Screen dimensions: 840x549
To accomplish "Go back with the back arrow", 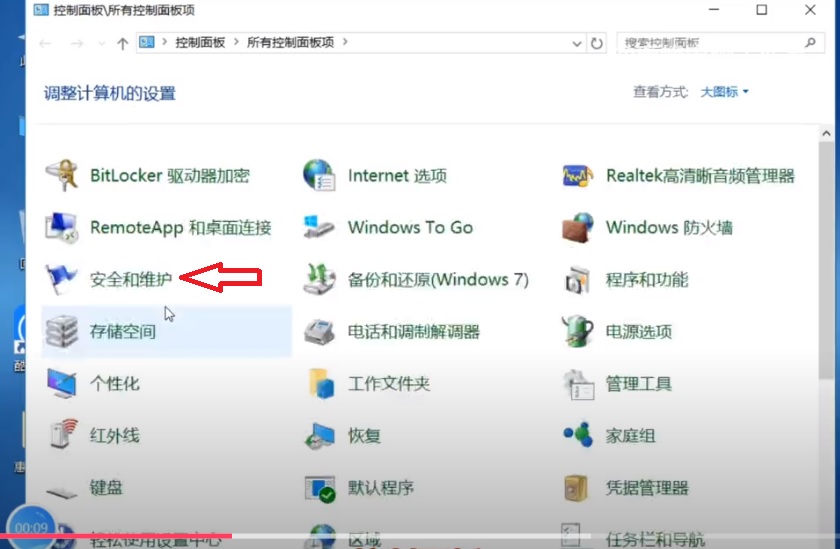I will (45, 43).
